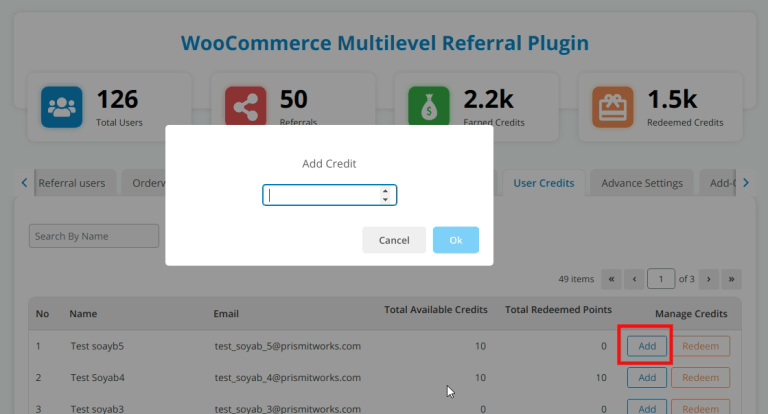Click the blue Total Users icon
The image size is (768, 414).
click(x=62, y=107)
